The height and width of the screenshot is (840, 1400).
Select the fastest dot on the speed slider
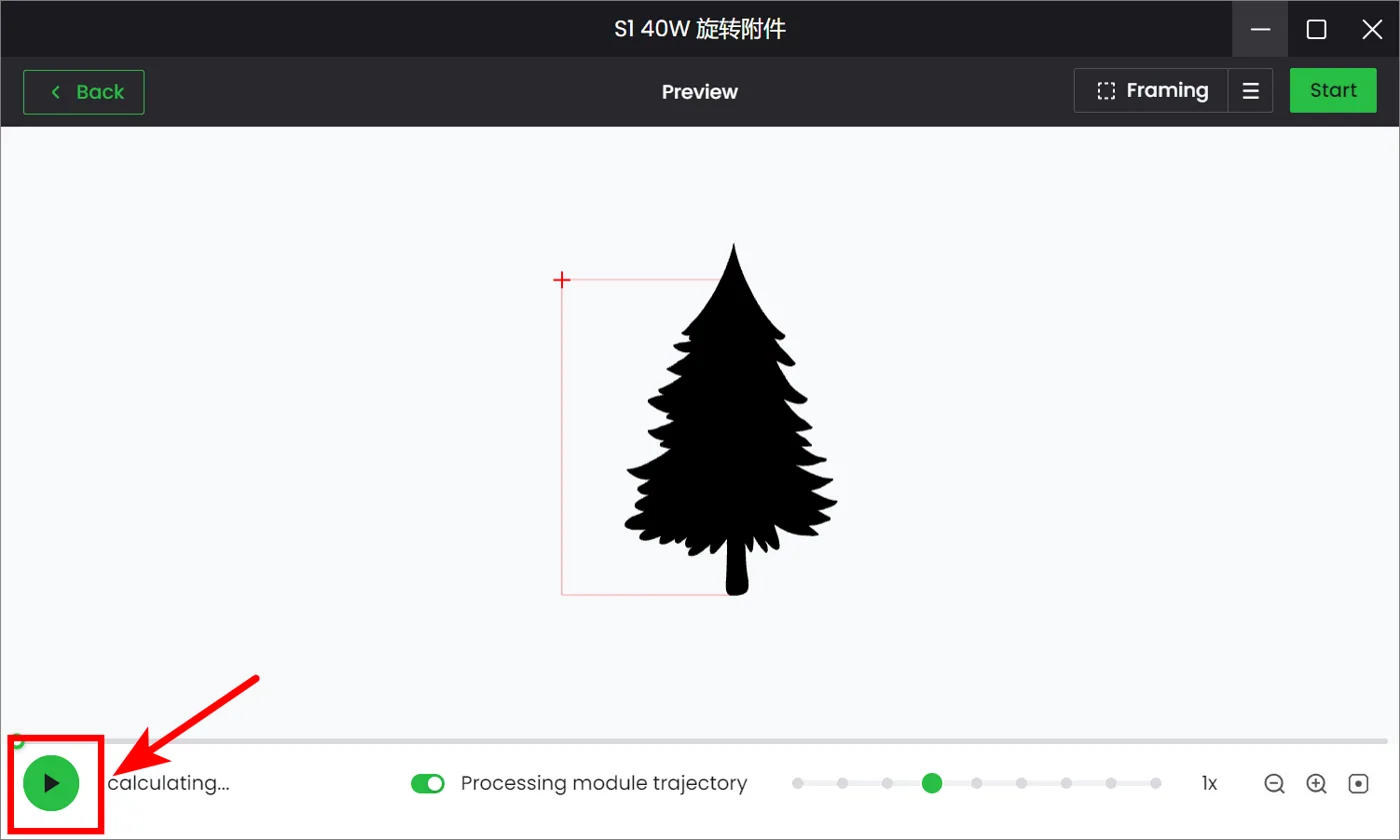point(1156,784)
